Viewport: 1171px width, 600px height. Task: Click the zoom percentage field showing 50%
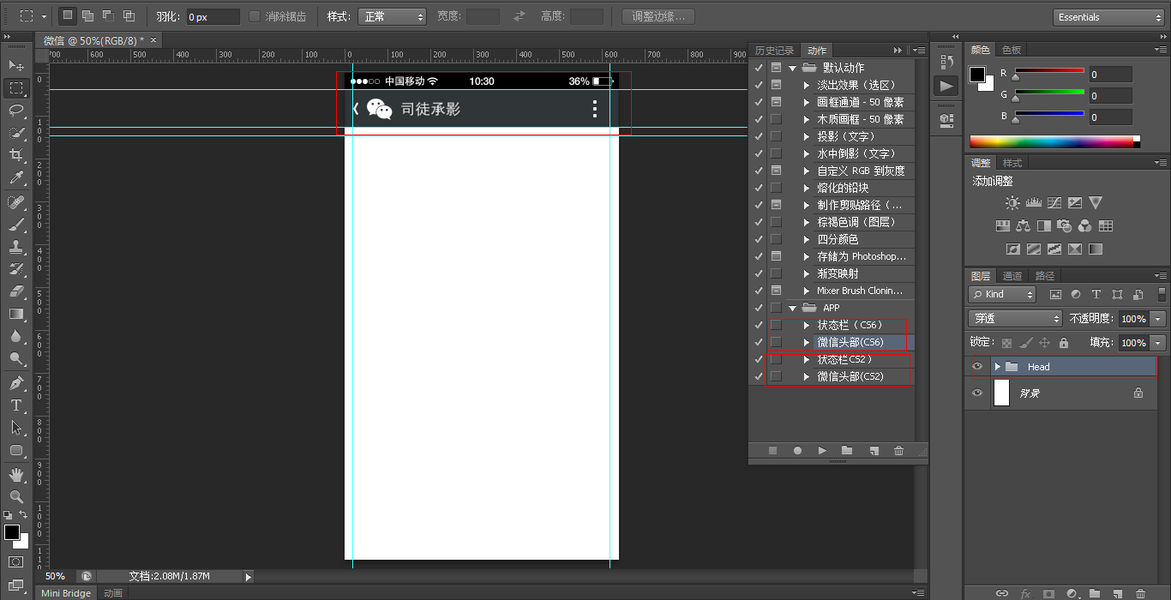(56, 576)
